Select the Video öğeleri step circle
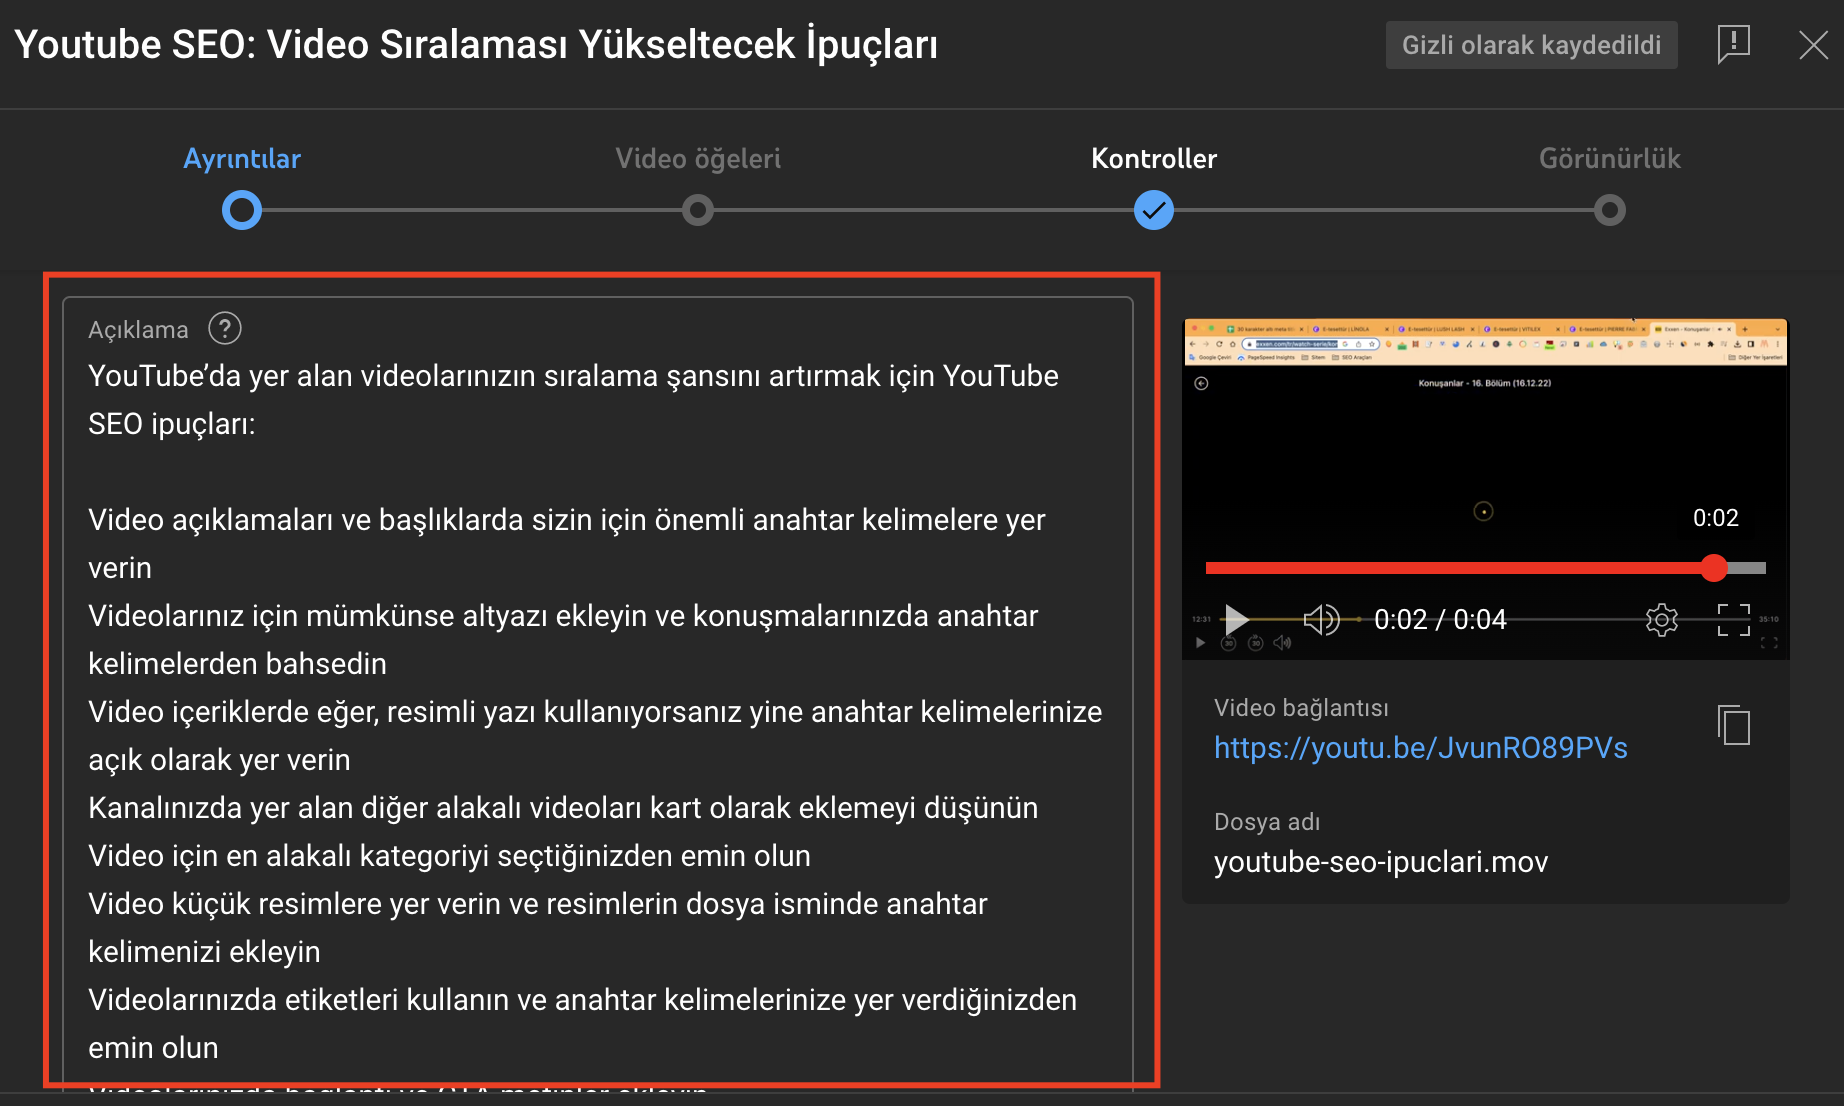This screenshot has height=1106, width=1844. 698,210
